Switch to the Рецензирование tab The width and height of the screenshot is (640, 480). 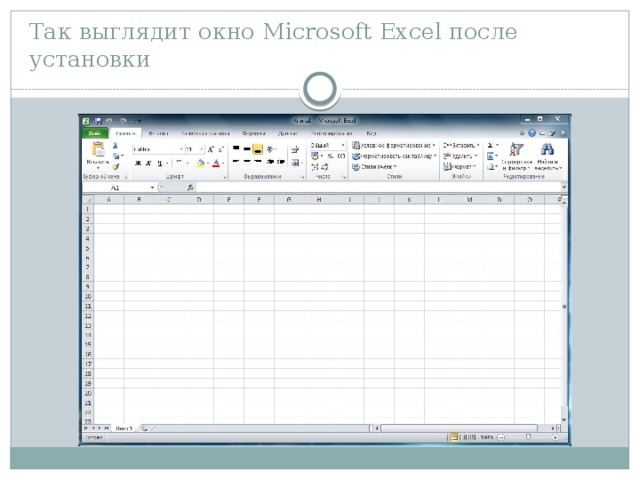(331, 133)
